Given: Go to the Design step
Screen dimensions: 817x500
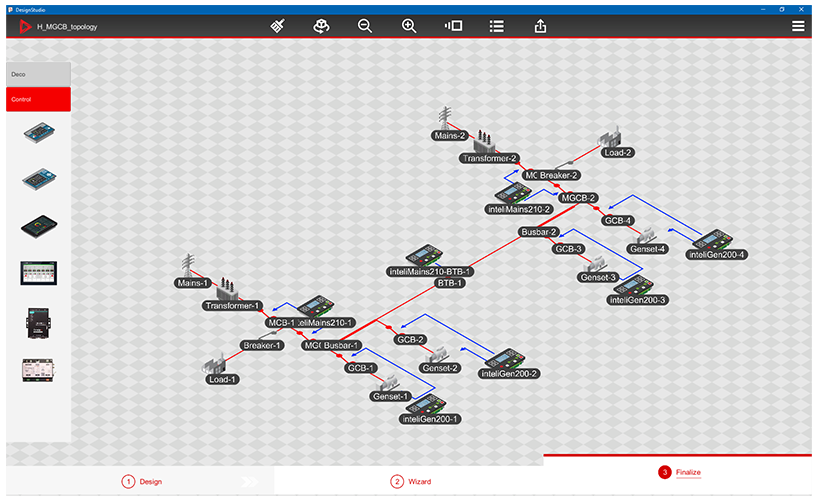Looking at the screenshot, I should tap(142, 482).
